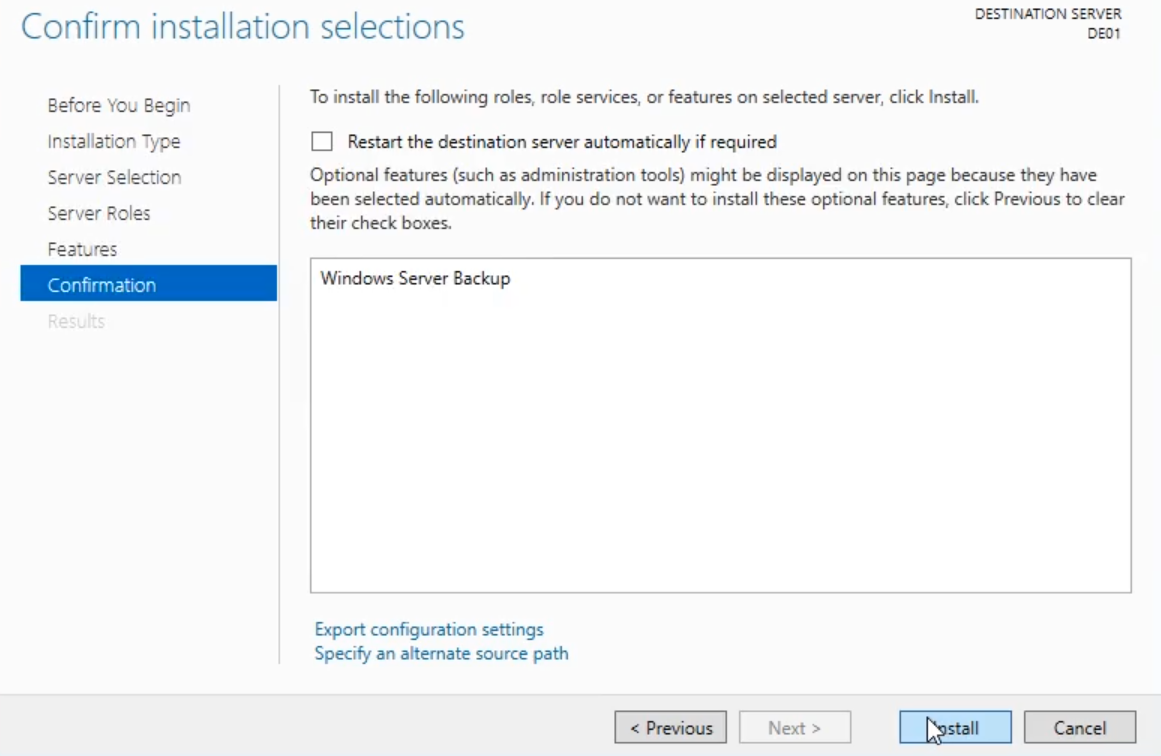This screenshot has height=756, width=1161.
Task: Select the highlighted Confirmation step
Action: (102, 285)
